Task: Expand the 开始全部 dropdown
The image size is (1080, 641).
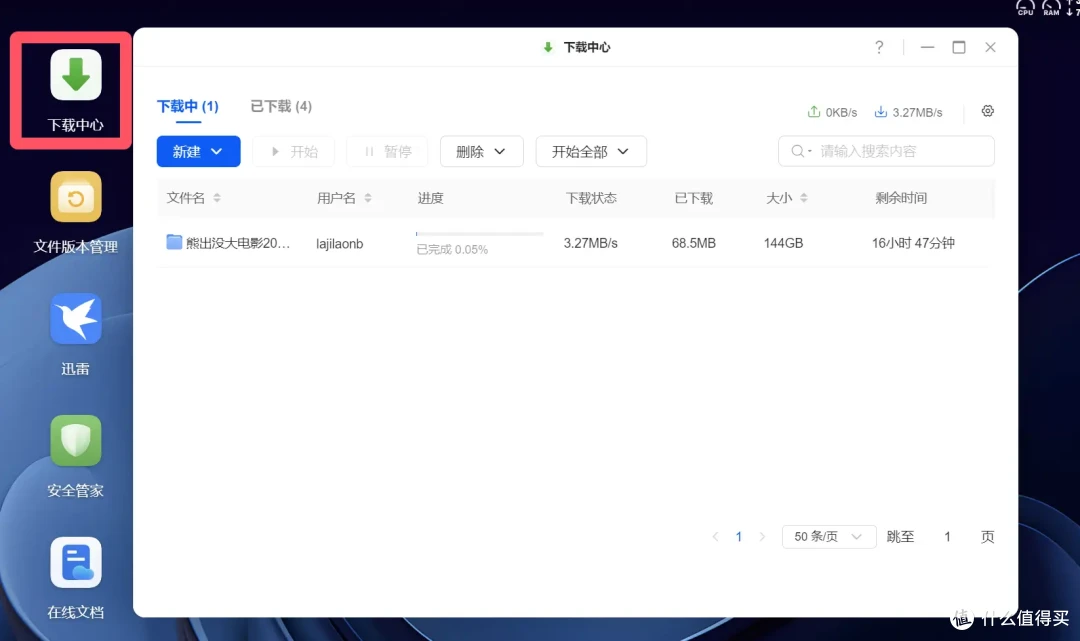Action: [x=591, y=151]
